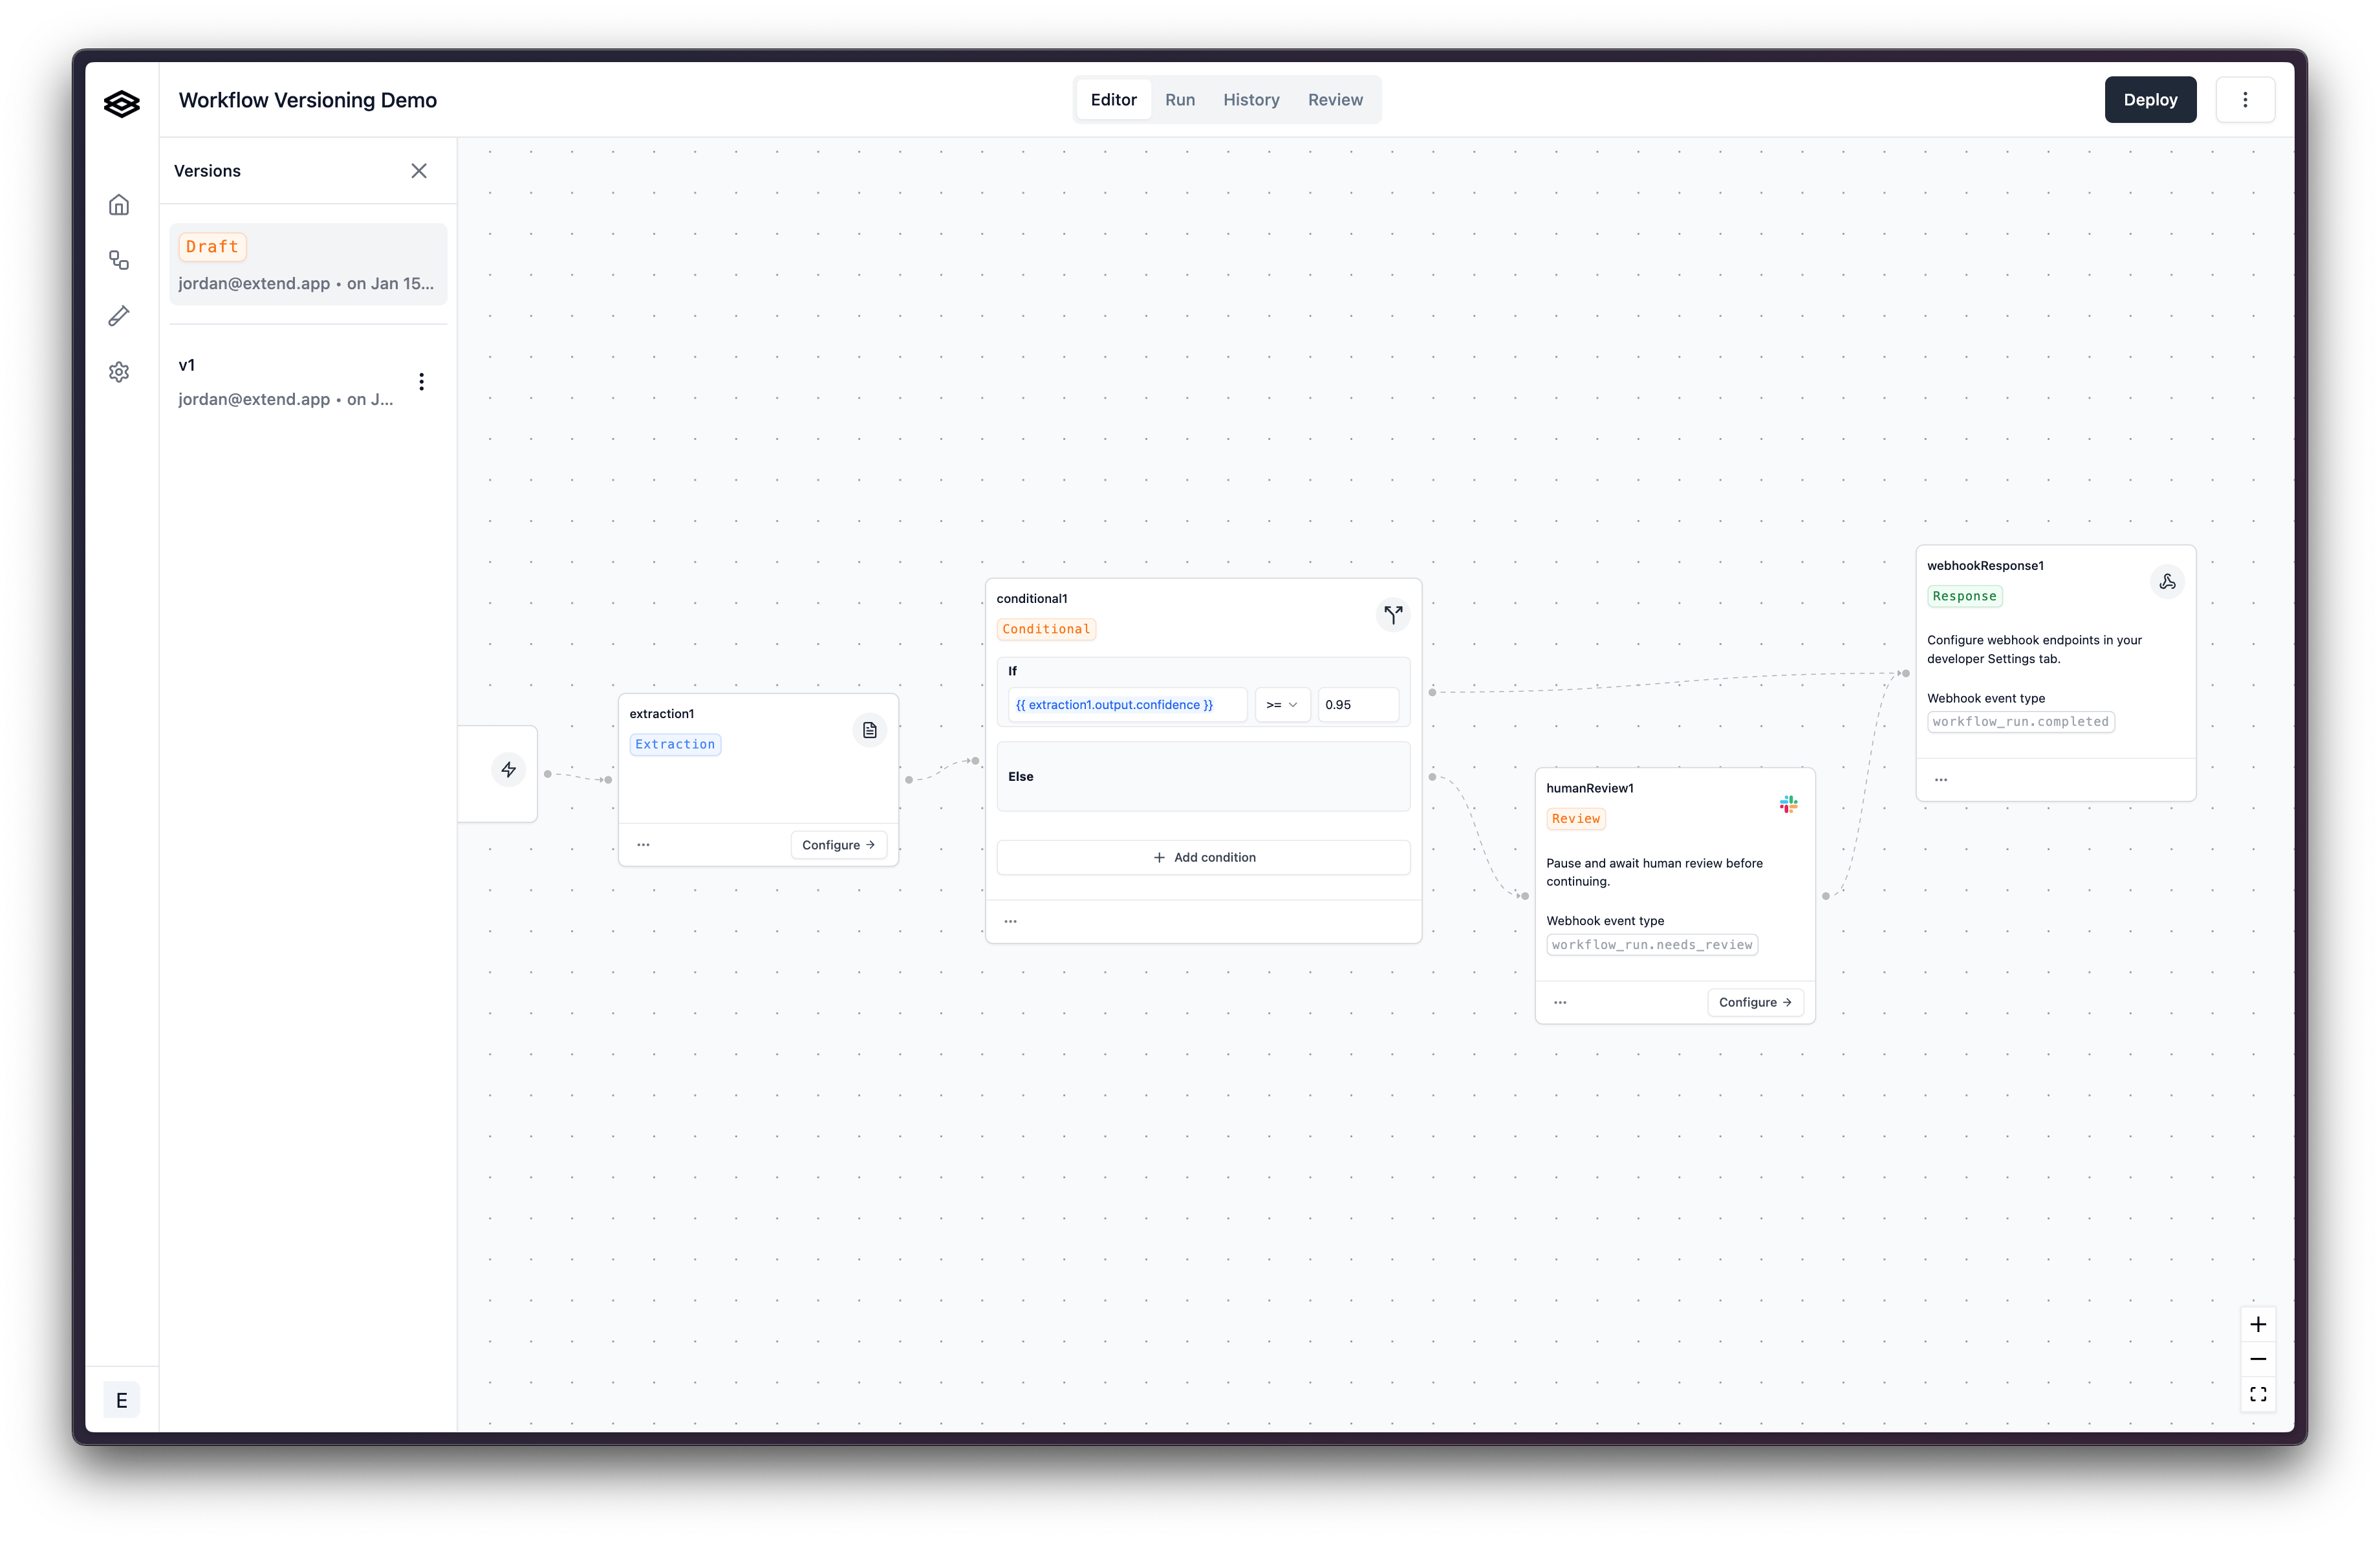Click the document icon on extraction1
Image resolution: width=2380 pixels, height=1541 pixels.
869,730
